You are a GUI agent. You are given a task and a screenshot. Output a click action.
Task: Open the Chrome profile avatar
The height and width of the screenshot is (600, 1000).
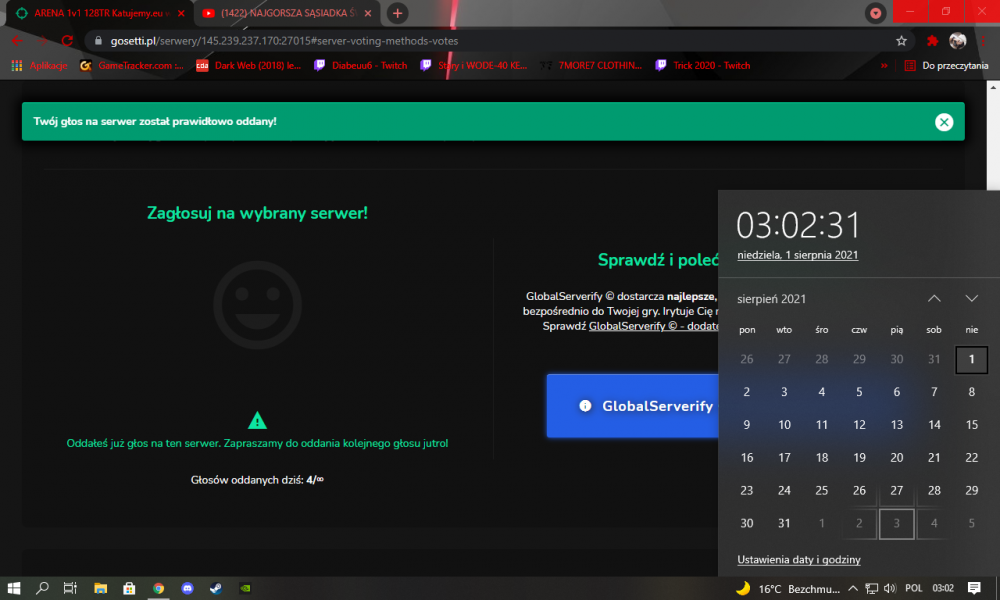tap(957, 41)
